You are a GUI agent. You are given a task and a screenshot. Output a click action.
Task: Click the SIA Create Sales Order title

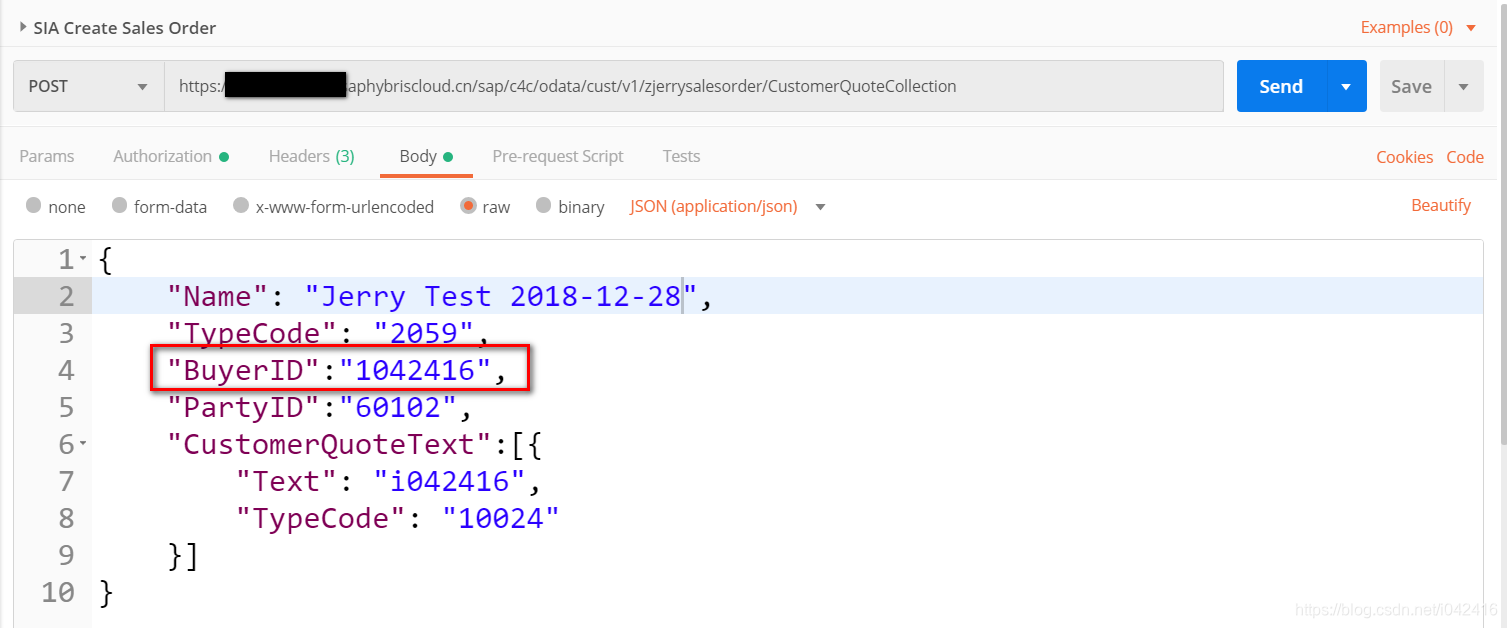(x=125, y=28)
